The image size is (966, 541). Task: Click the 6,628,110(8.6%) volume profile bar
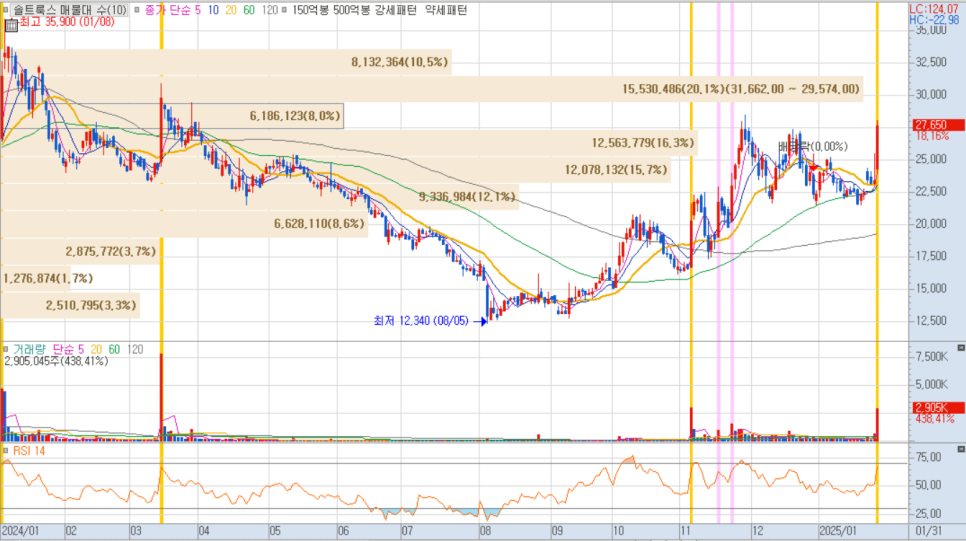pos(185,224)
